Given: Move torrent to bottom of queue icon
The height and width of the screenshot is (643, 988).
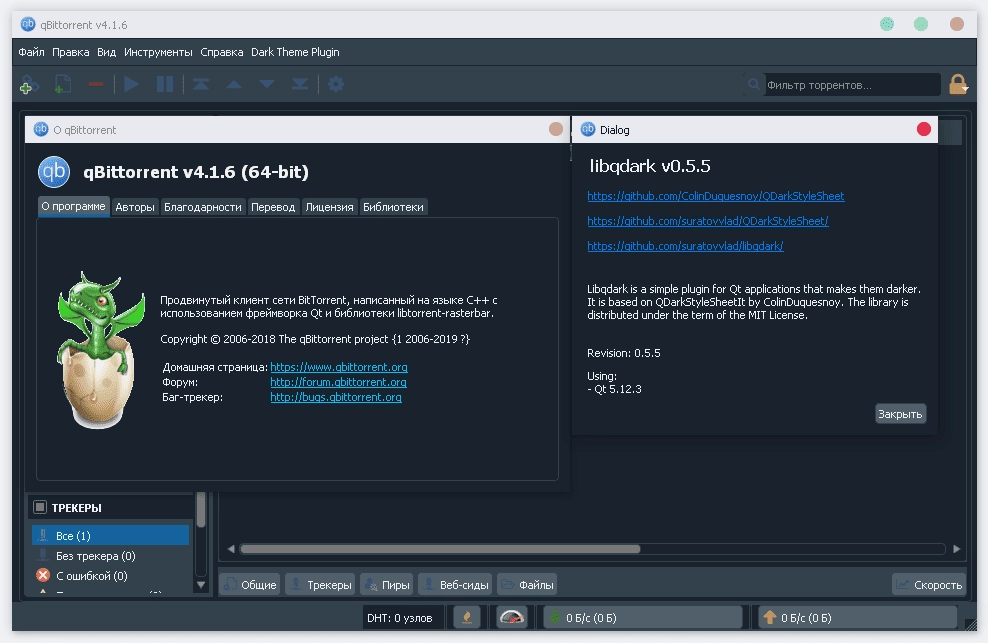Looking at the screenshot, I should click(x=300, y=84).
